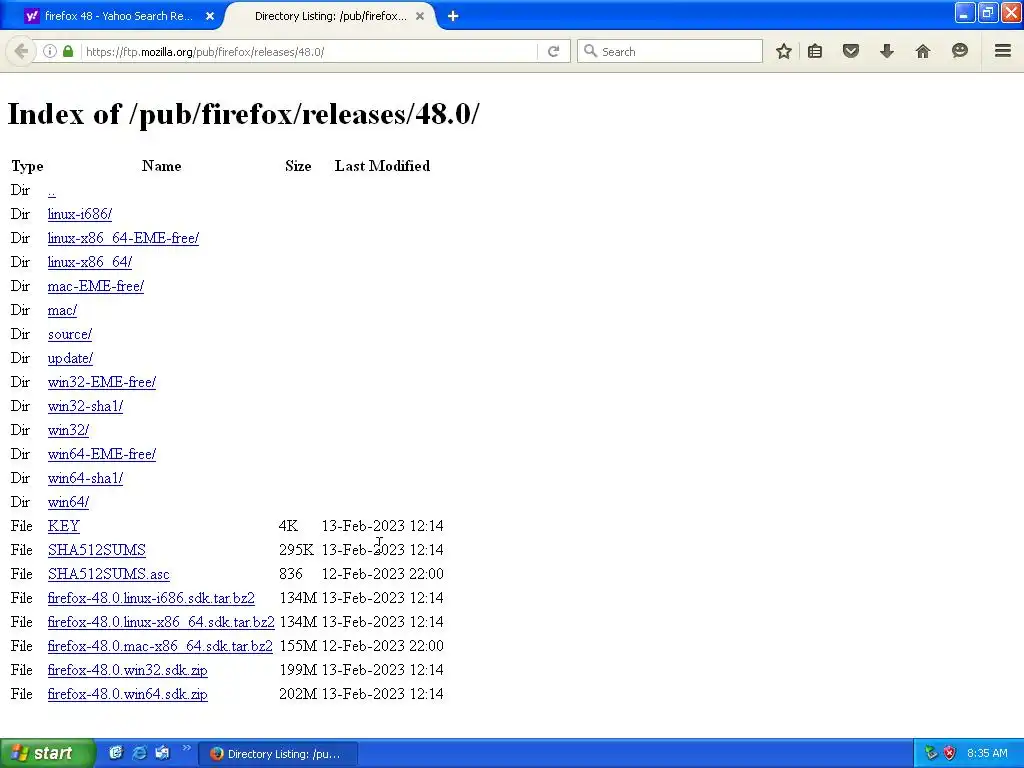This screenshot has height=768, width=1024.
Task: Open the linux-i686/ directory
Action: [x=80, y=214]
